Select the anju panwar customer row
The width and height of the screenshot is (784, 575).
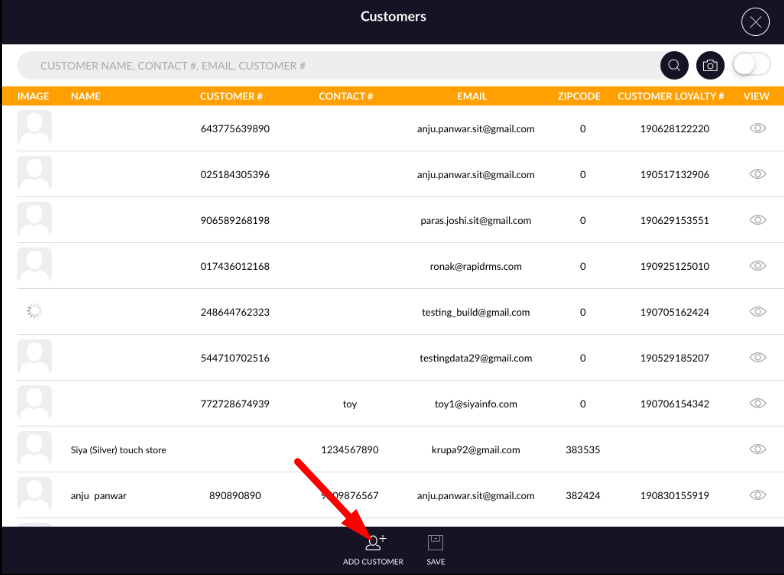[x=99, y=495]
